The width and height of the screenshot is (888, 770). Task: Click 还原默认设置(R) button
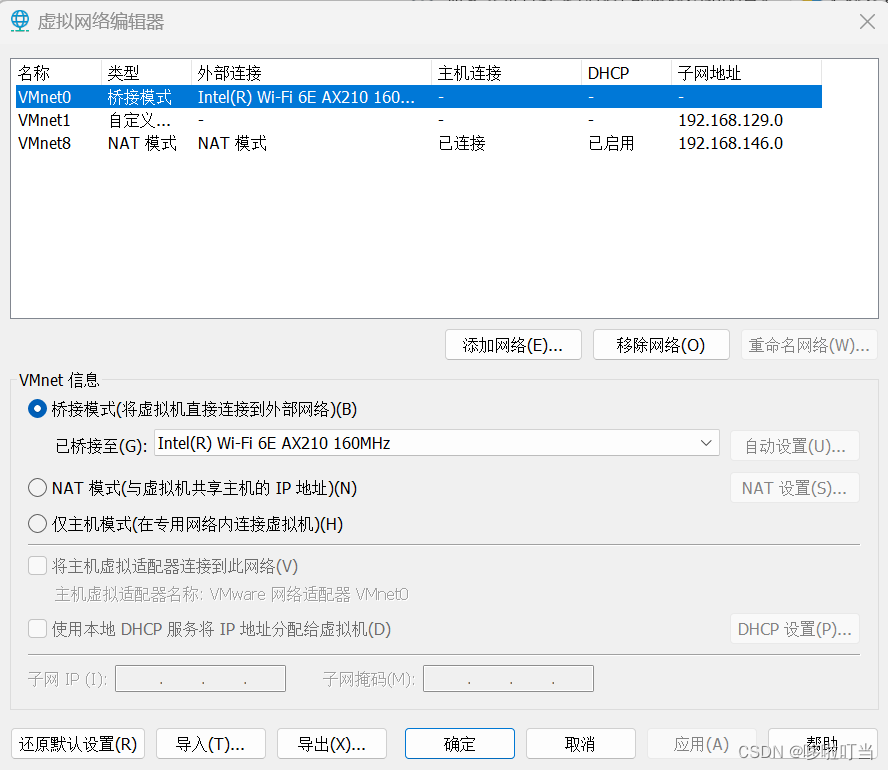point(78,743)
